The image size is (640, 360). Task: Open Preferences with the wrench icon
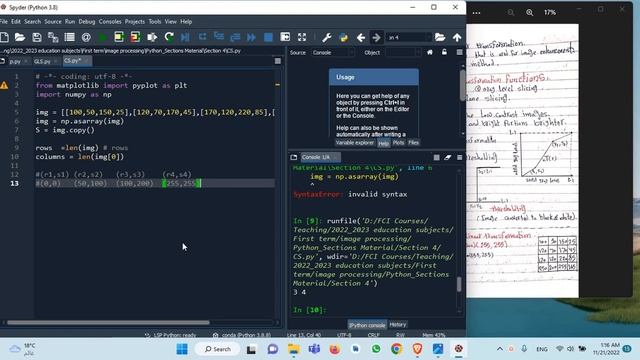point(327,38)
